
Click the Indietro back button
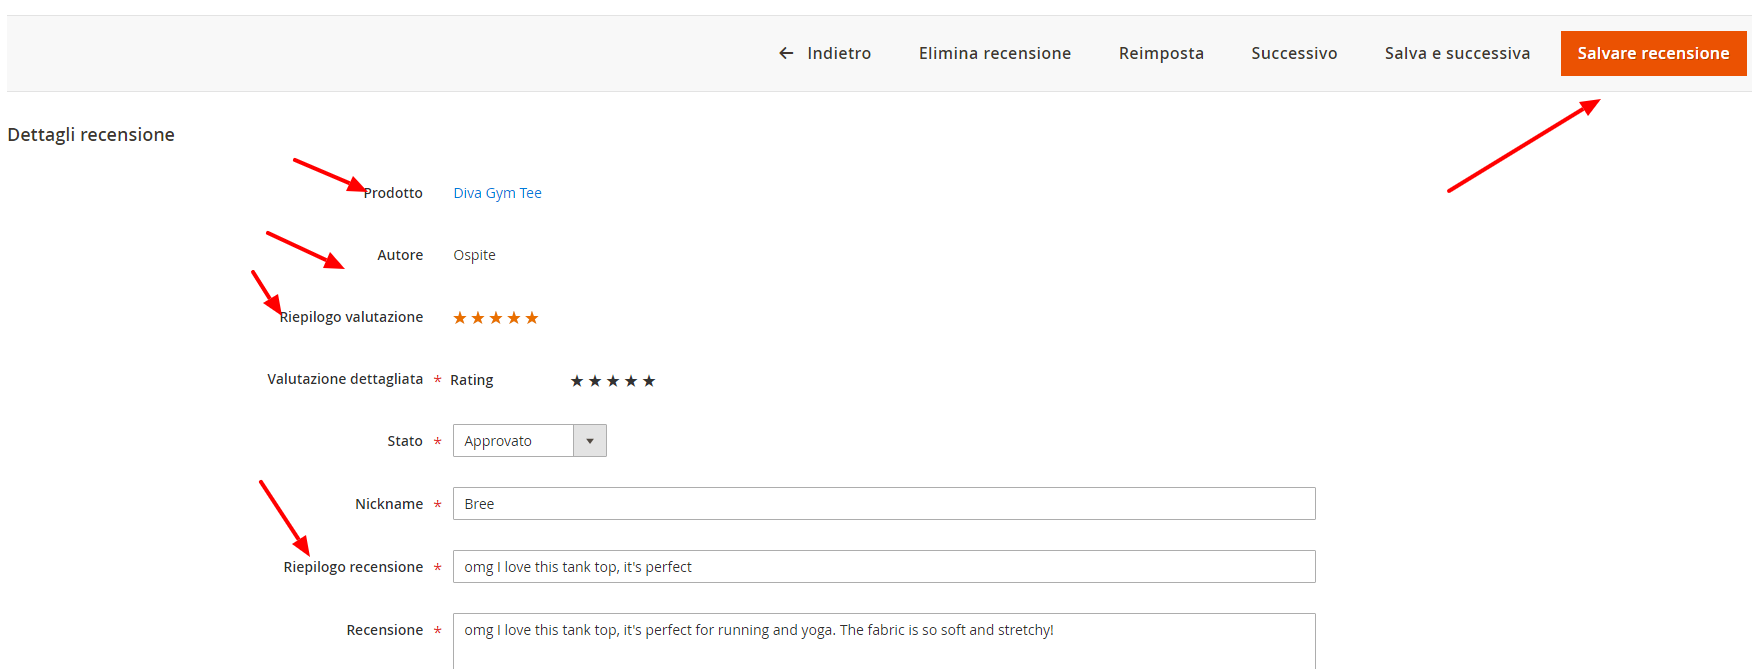click(825, 53)
